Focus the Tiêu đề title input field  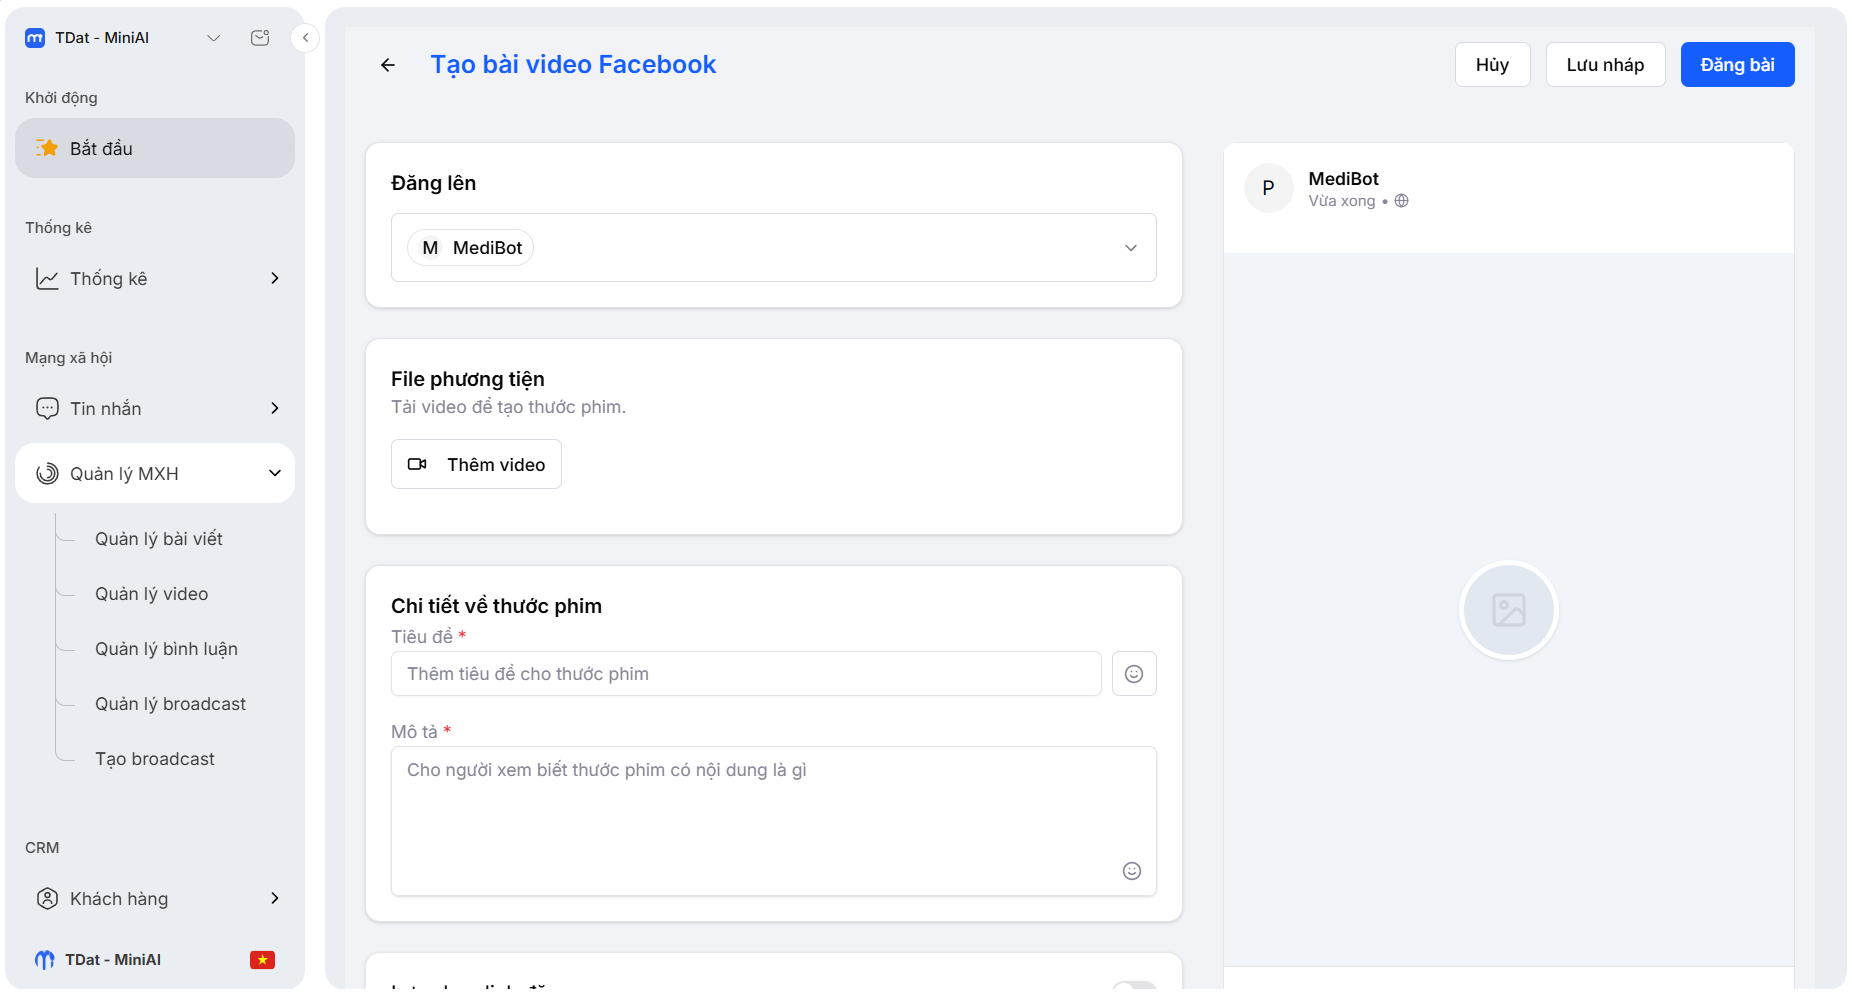tap(746, 674)
